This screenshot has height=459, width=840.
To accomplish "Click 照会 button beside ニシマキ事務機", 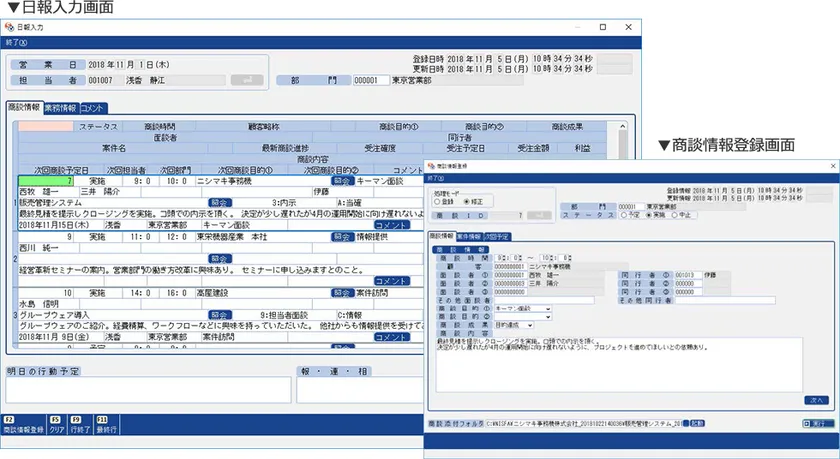I will coord(343,181).
